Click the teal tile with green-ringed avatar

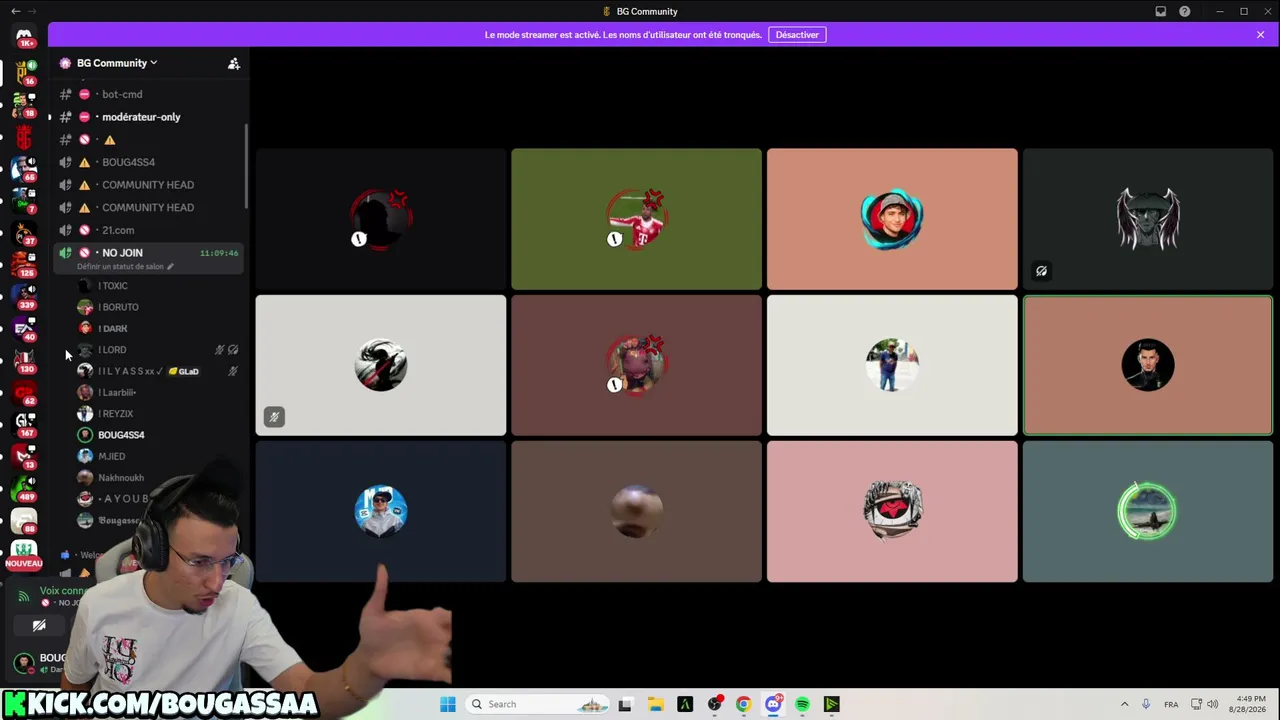(x=1148, y=511)
